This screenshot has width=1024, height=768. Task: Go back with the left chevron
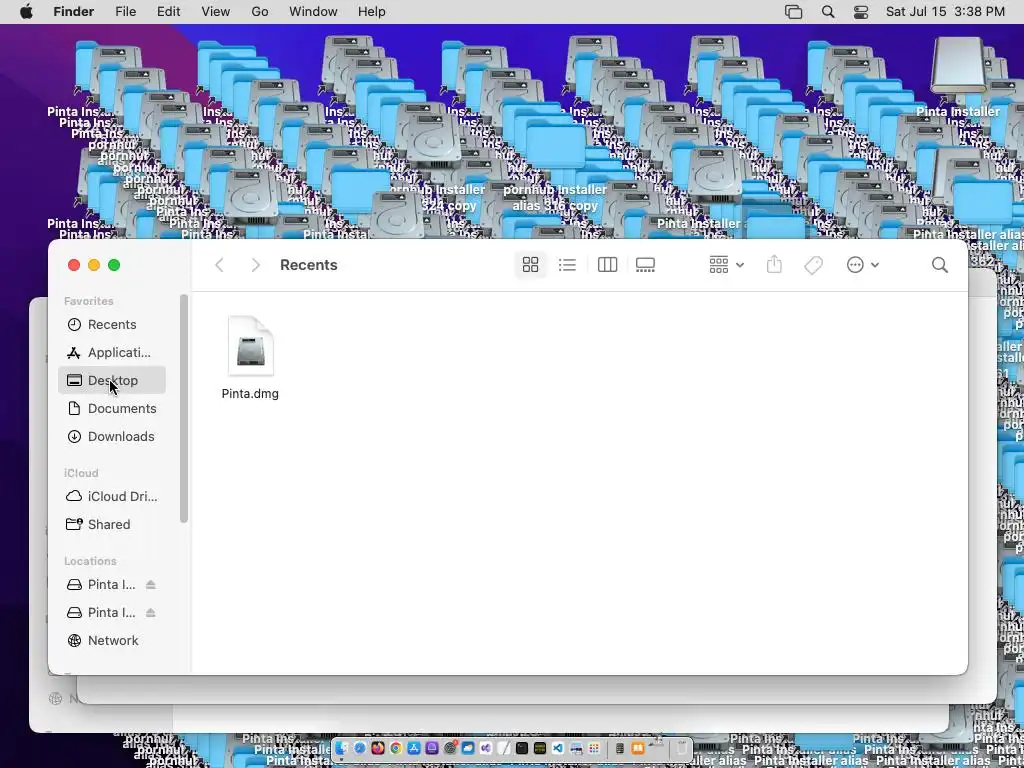coord(219,264)
